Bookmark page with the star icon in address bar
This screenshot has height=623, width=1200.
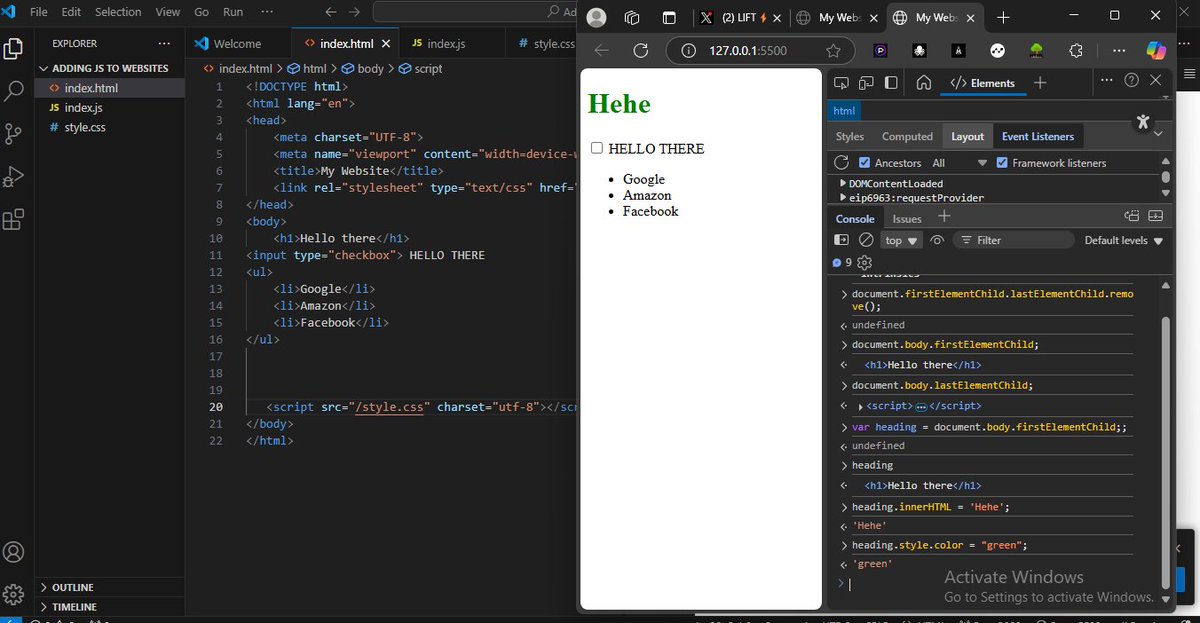tap(833, 50)
